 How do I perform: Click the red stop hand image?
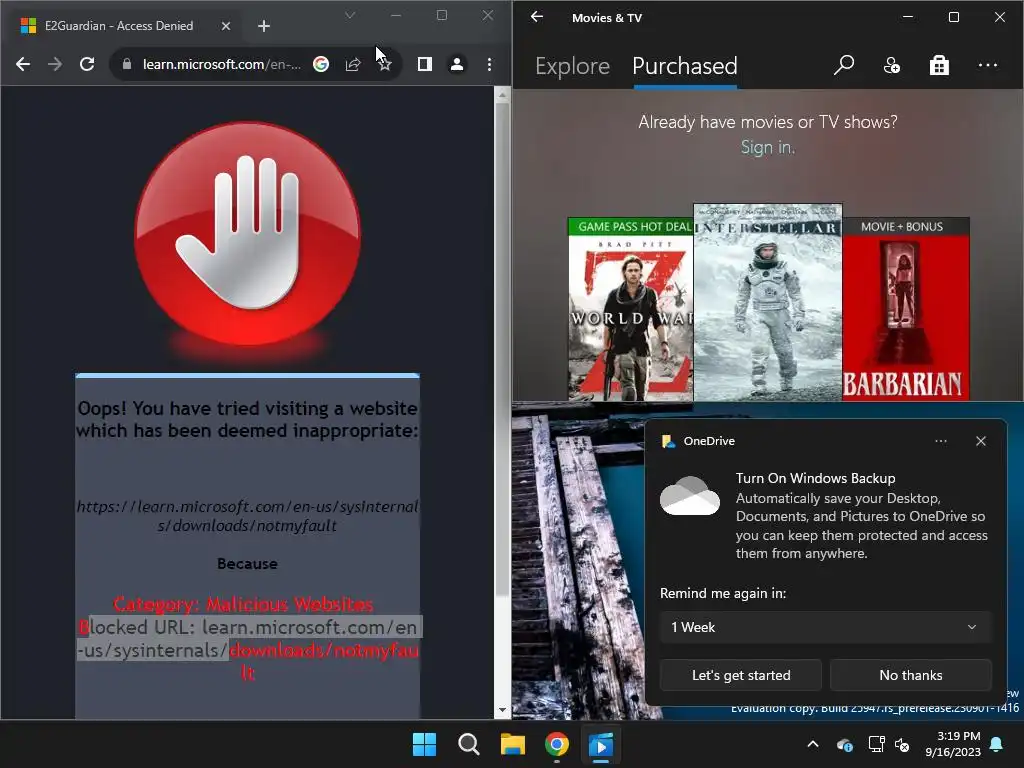click(x=248, y=234)
